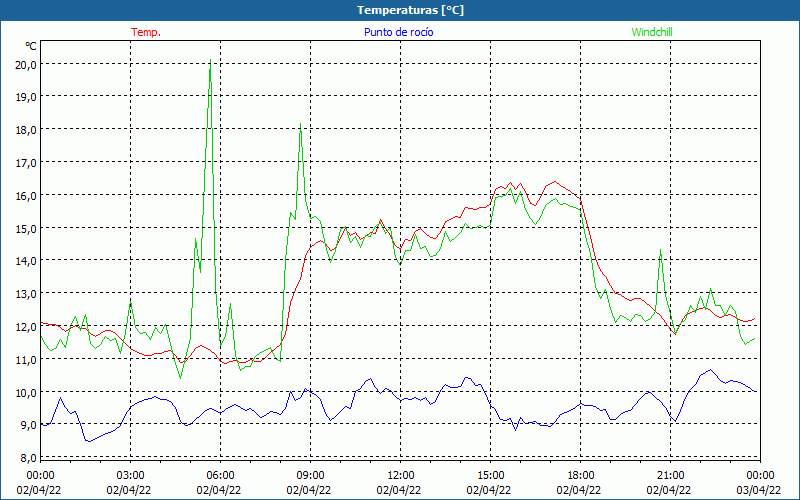Click the 10,0 value on the y-axis
This screenshot has width=800, height=500.
tap(27, 392)
